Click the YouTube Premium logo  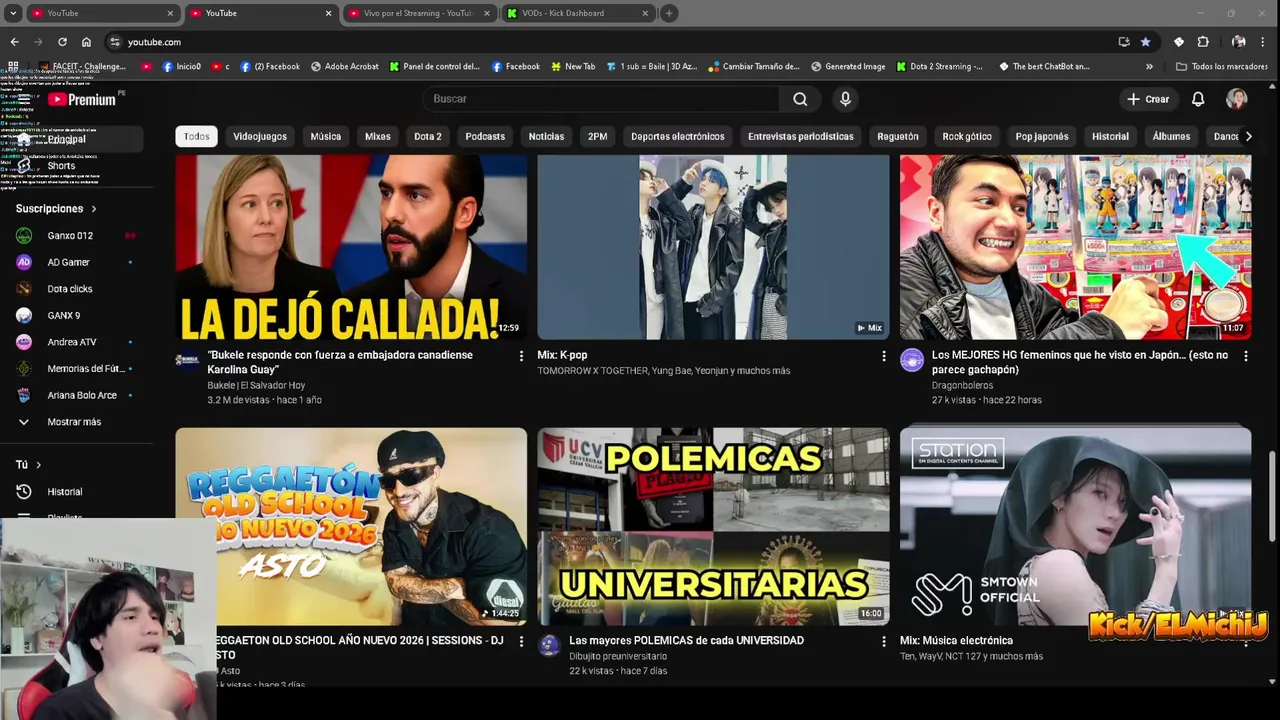click(x=82, y=99)
